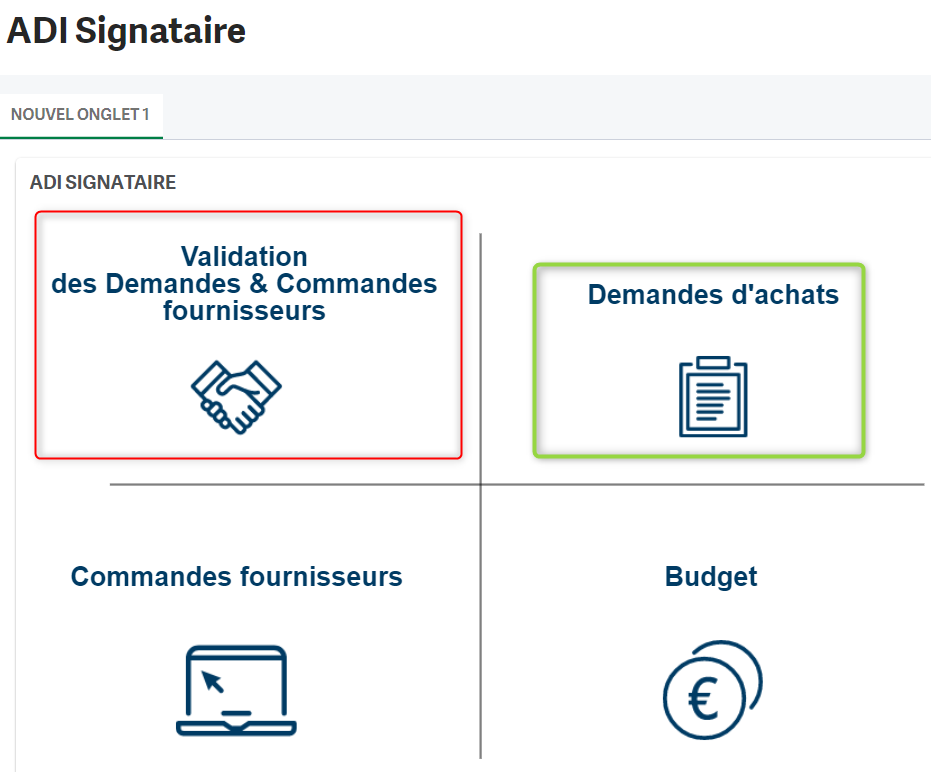Click the laptop icon for Commandes fournisseurs
This screenshot has width=931, height=772.
coord(236,691)
